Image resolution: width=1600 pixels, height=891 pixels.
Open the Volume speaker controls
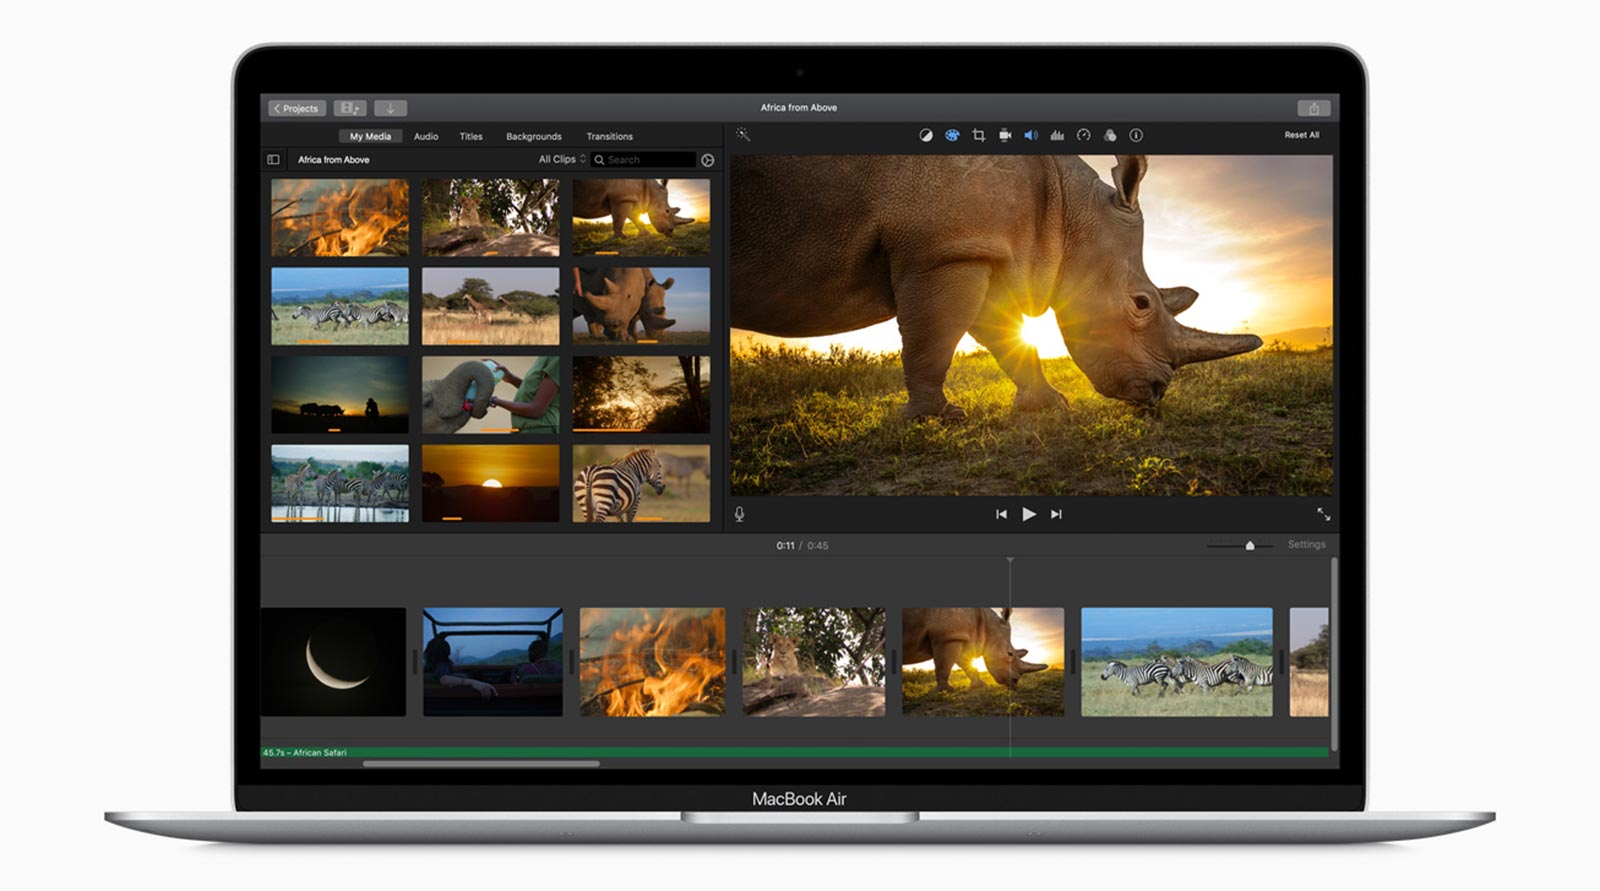click(x=1031, y=135)
